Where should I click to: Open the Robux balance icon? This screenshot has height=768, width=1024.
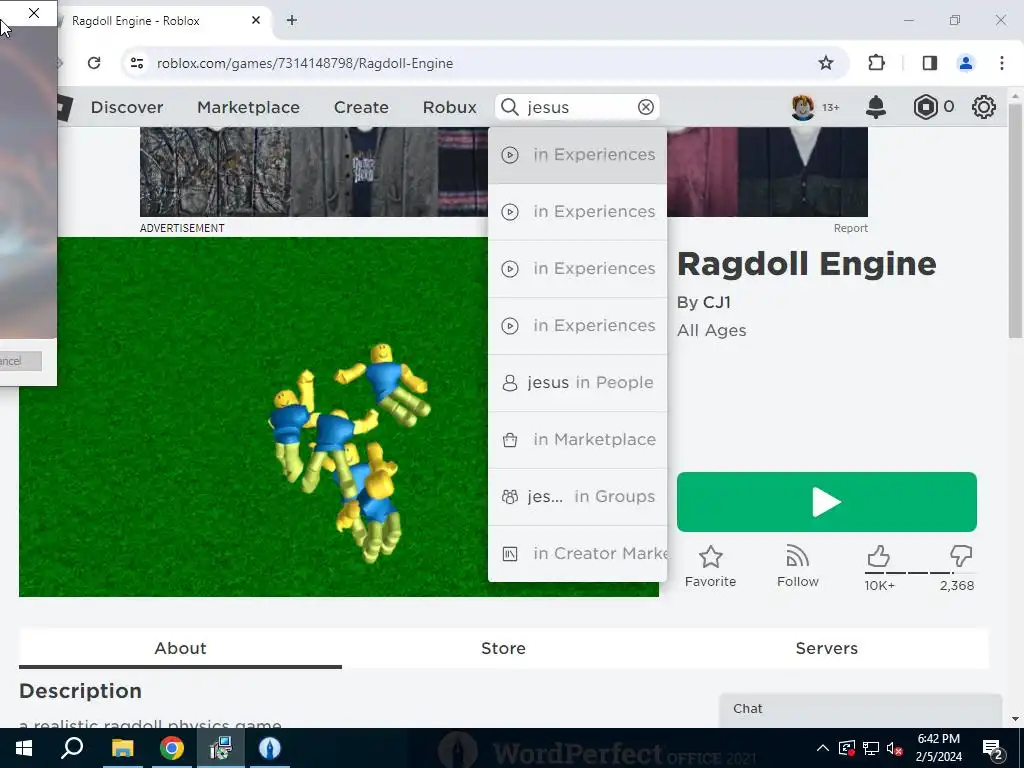(925, 107)
